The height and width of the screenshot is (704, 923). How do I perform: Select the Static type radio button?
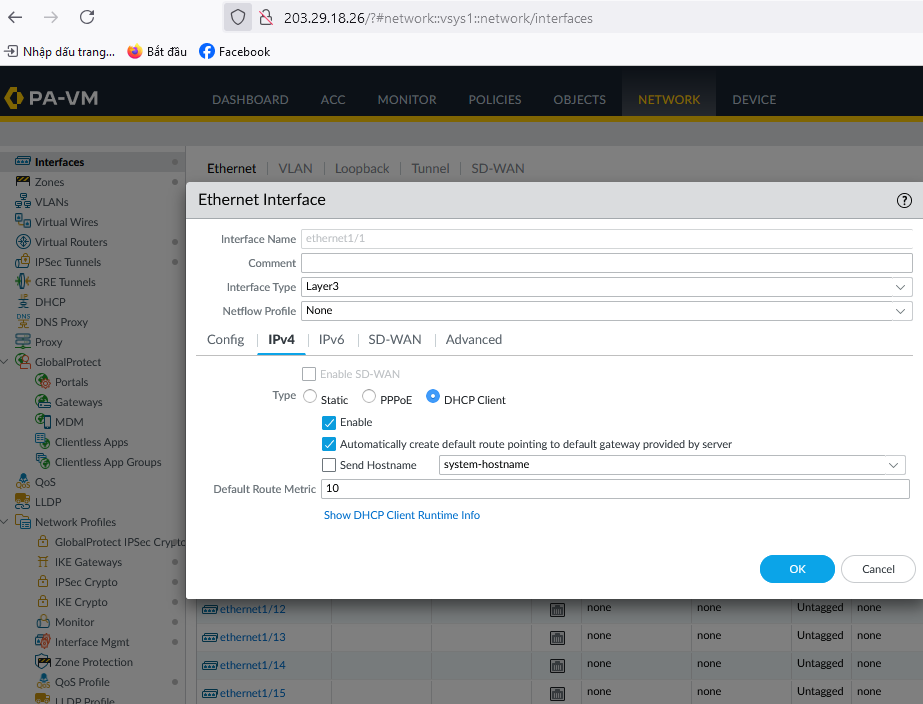click(310, 397)
